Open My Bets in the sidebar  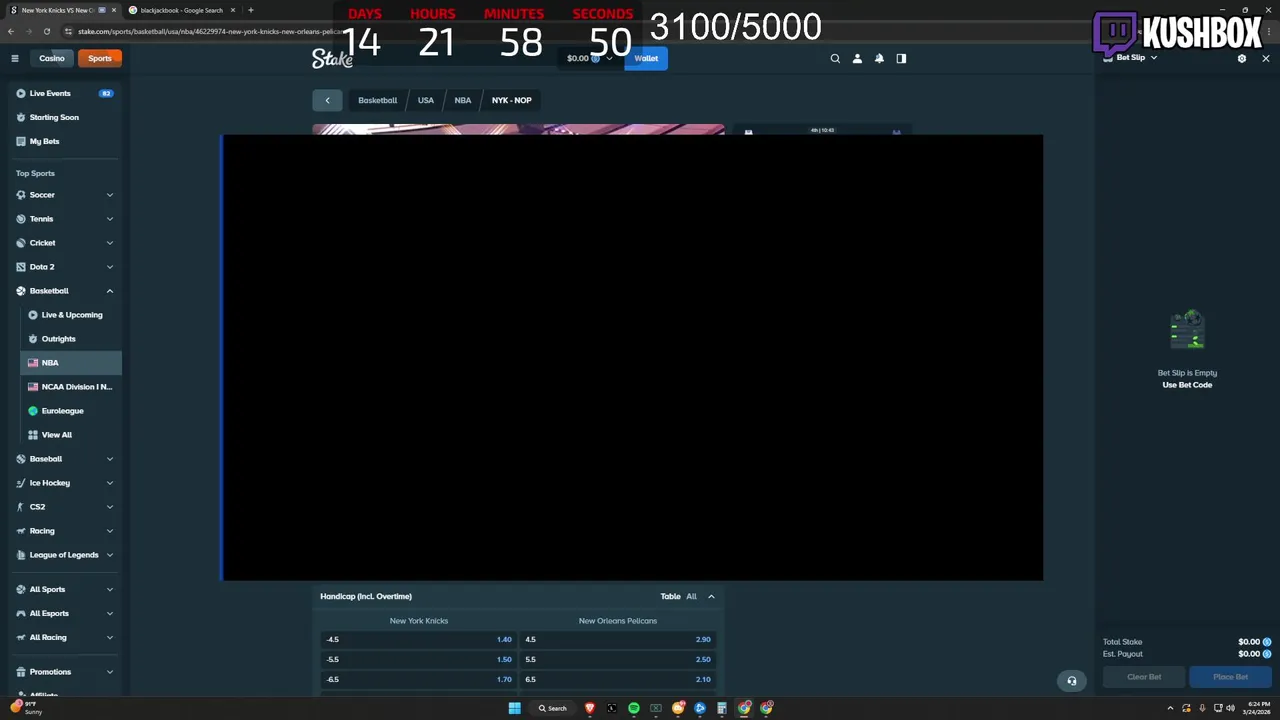(64, 141)
